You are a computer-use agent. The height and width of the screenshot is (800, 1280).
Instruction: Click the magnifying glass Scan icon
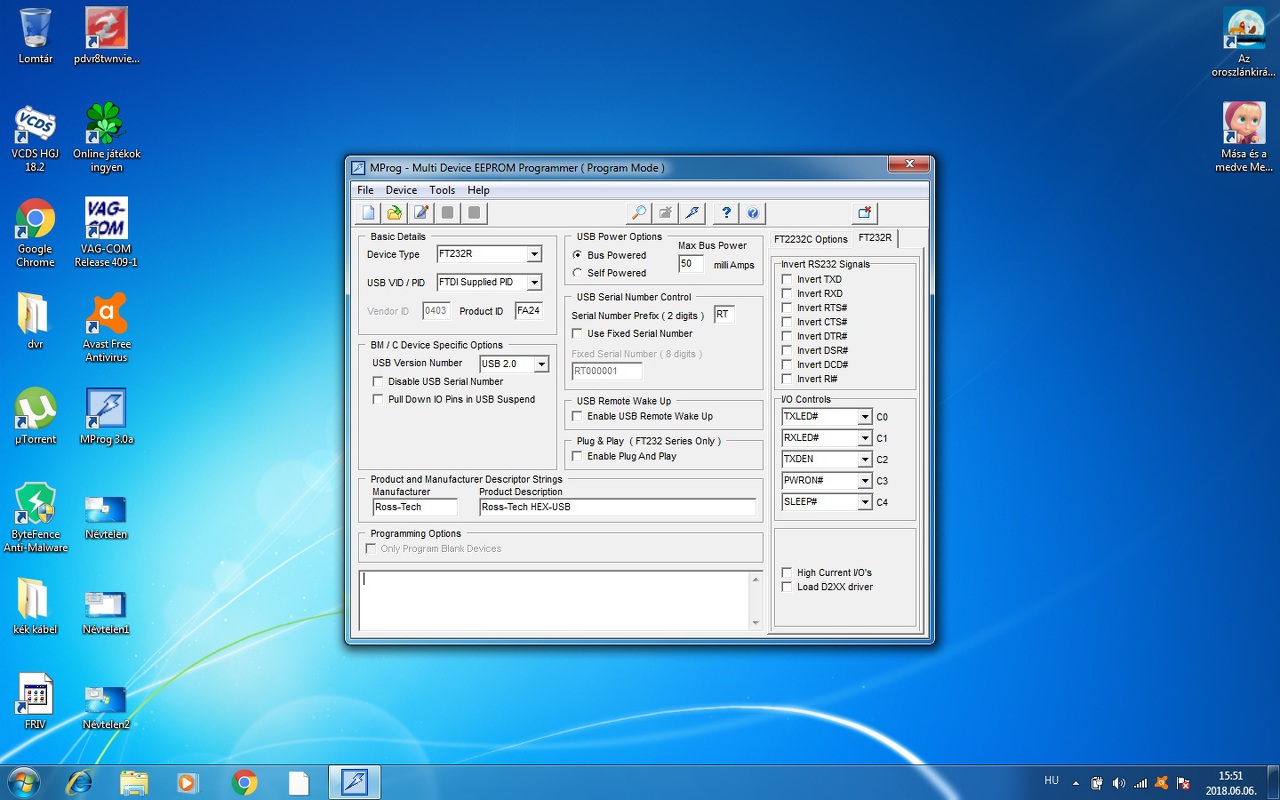[638, 213]
